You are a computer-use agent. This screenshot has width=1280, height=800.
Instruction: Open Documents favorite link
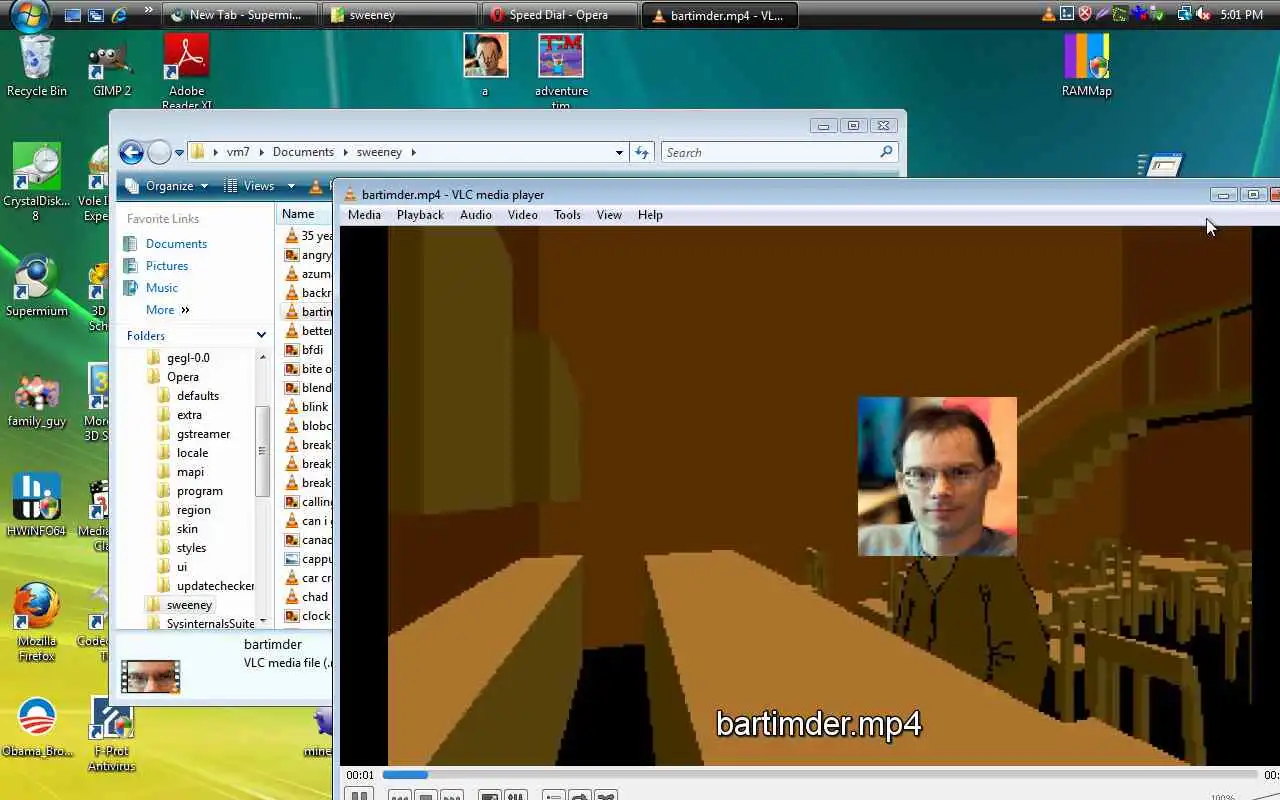coord(165,244)
